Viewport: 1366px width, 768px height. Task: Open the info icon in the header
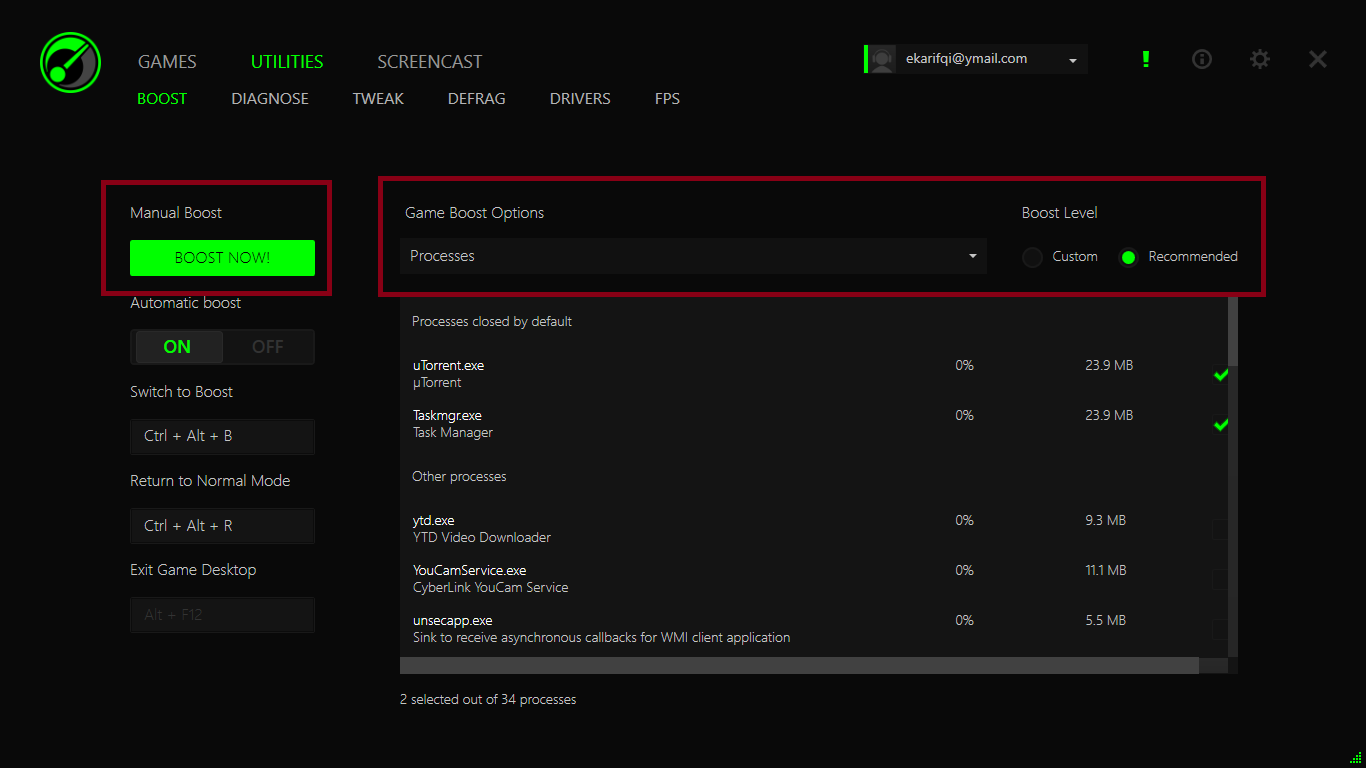1202,60
